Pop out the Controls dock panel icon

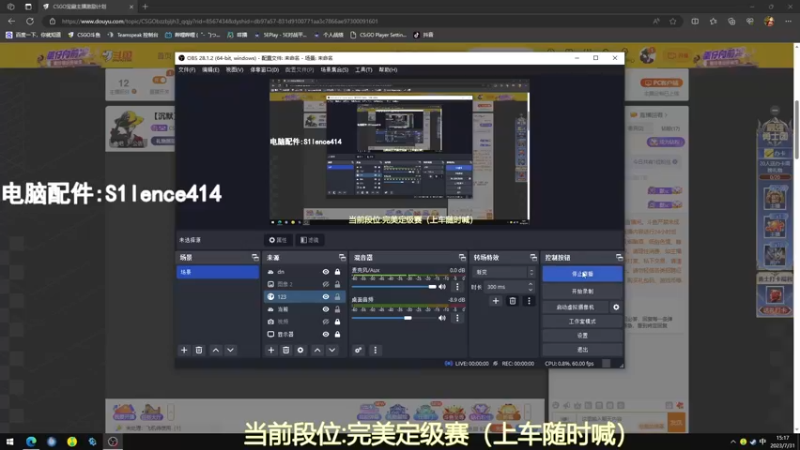tap(619, 258)
